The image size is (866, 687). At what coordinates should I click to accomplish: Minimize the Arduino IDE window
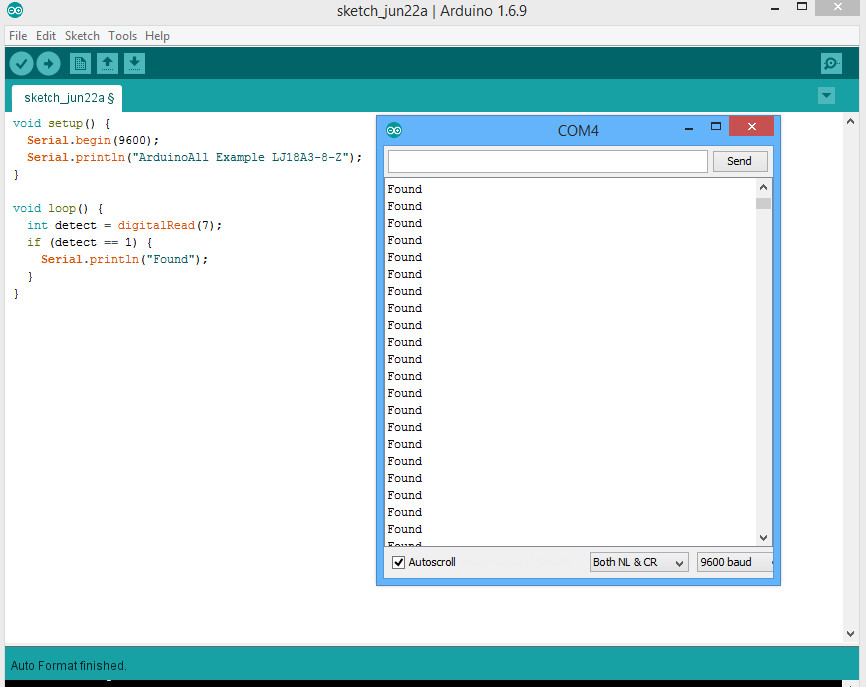(x=775, y=8)
